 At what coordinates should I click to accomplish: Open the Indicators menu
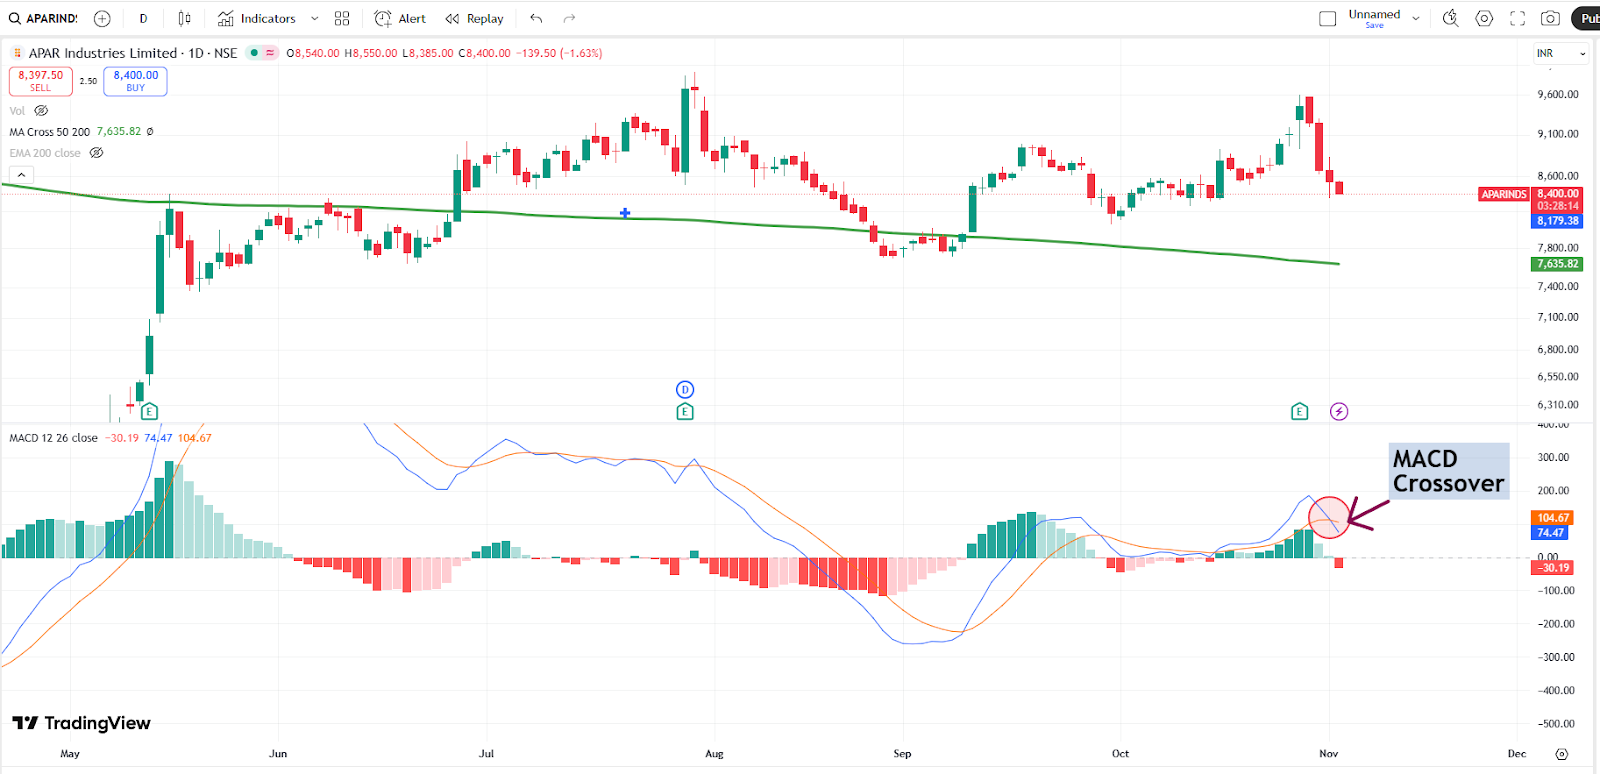coord(257,18)
